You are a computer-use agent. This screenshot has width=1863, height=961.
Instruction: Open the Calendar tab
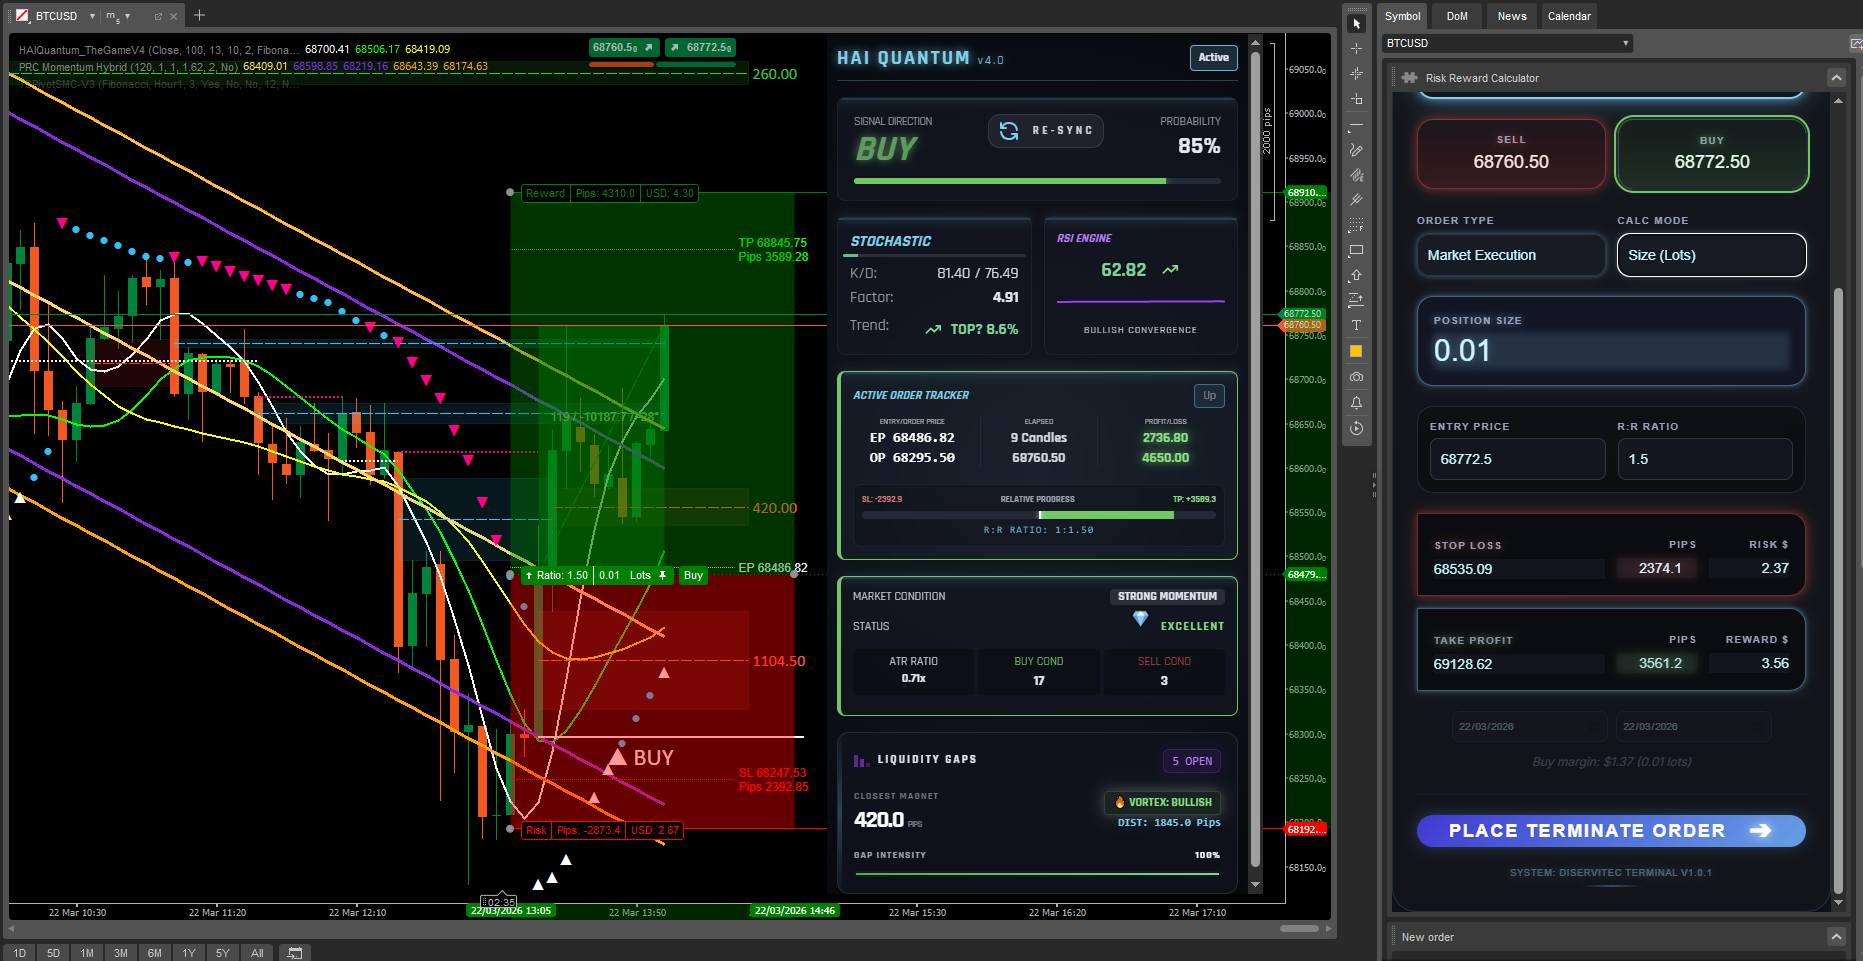(x=1568, y=16)
